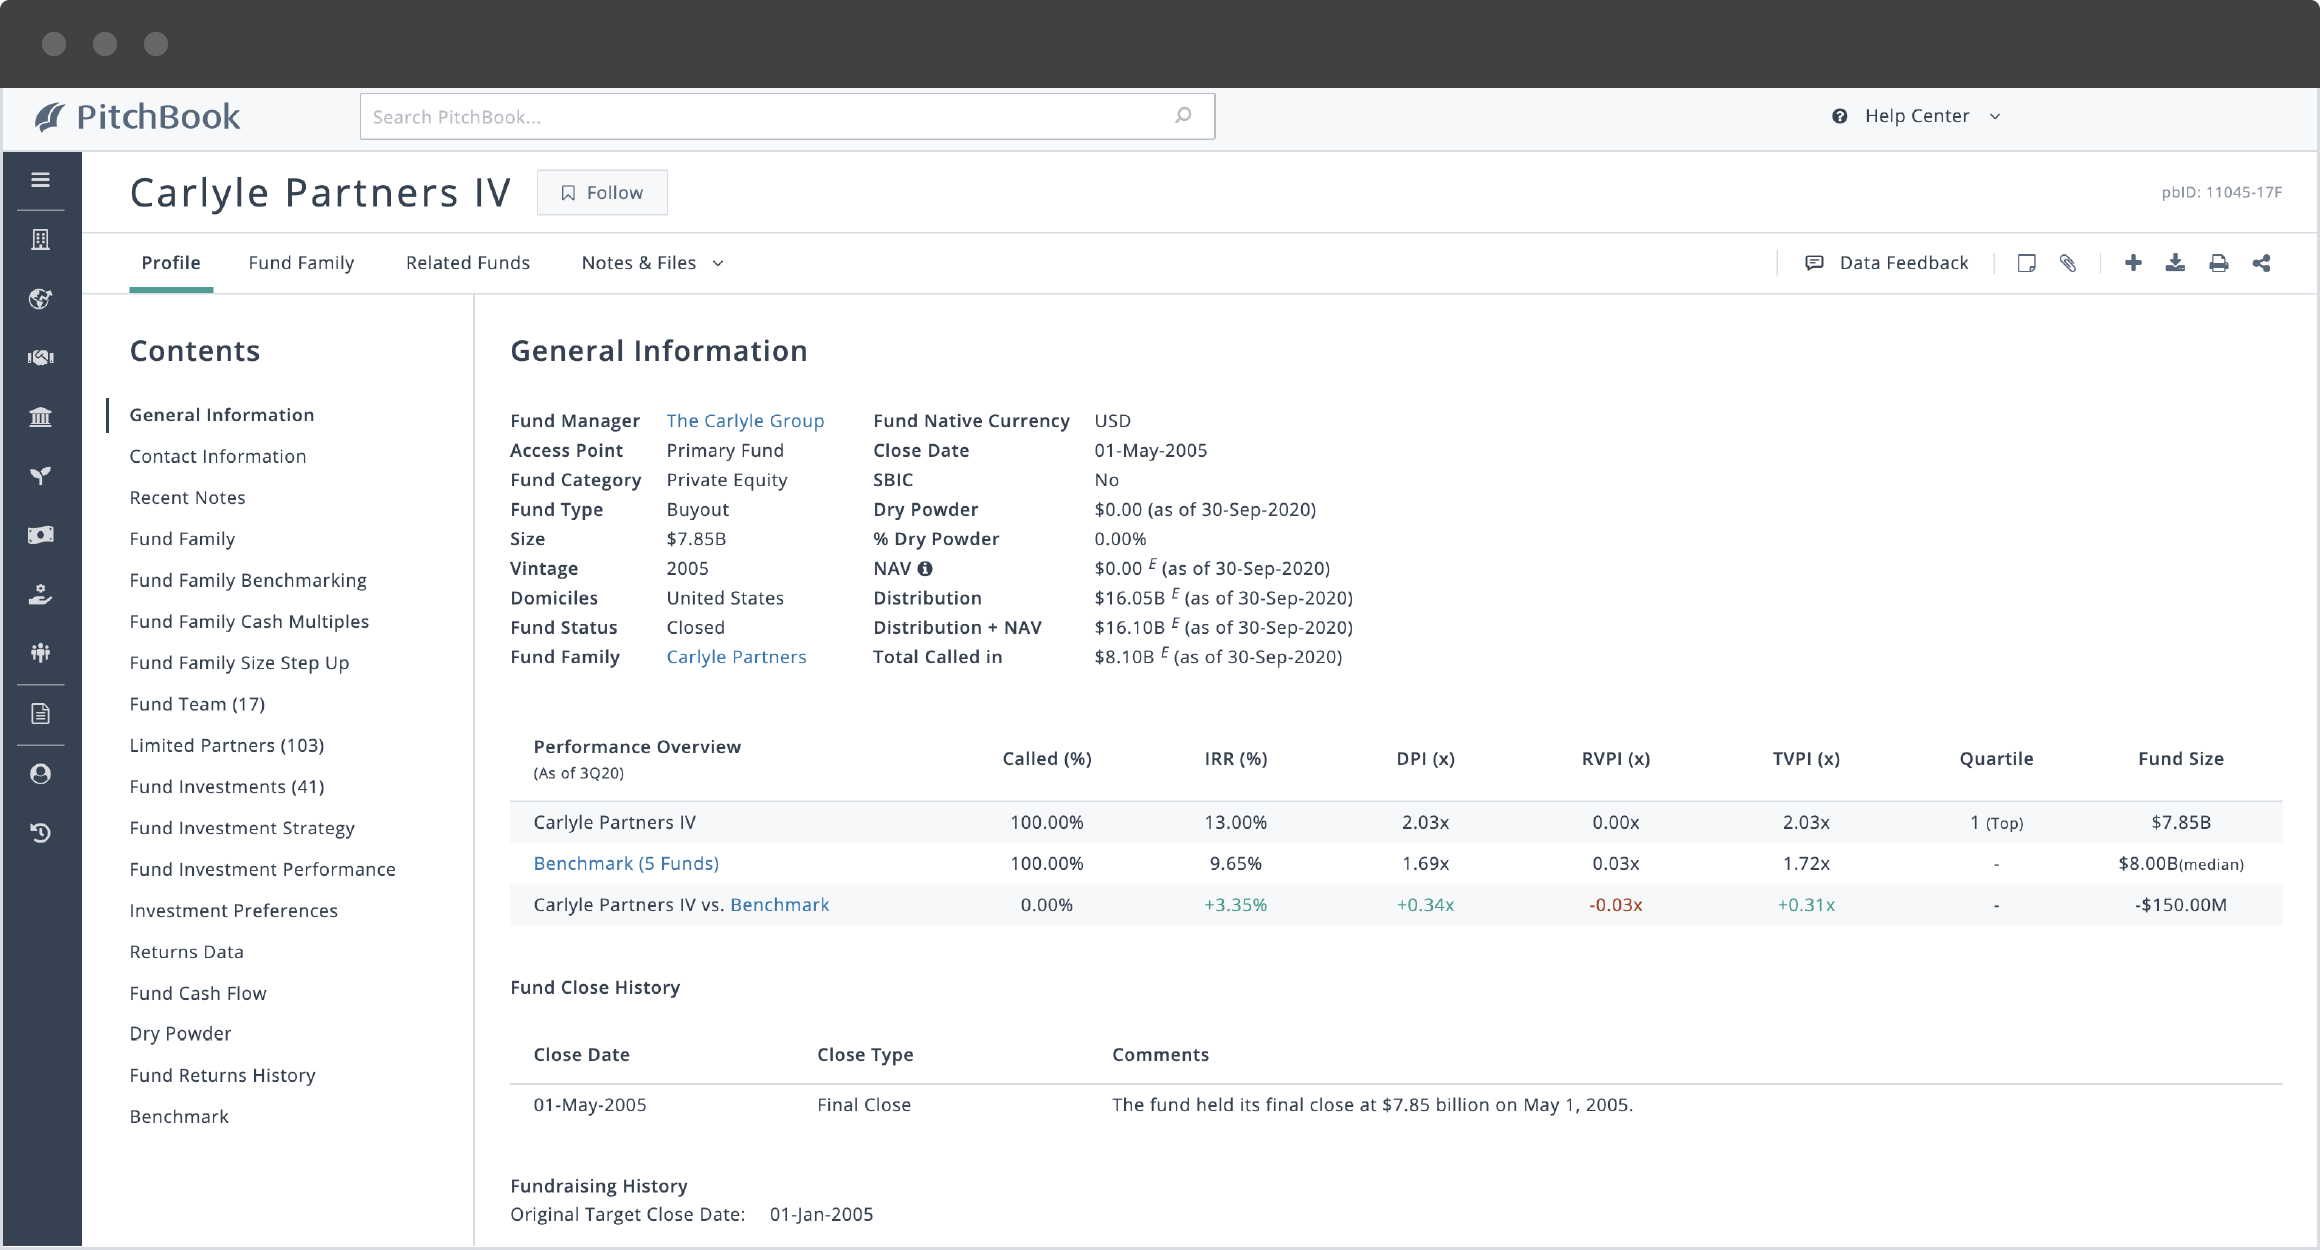Open the Carlyle Partners fund family link
The height and width of the screenshot is (1250, 2320).
click(736, 657)
